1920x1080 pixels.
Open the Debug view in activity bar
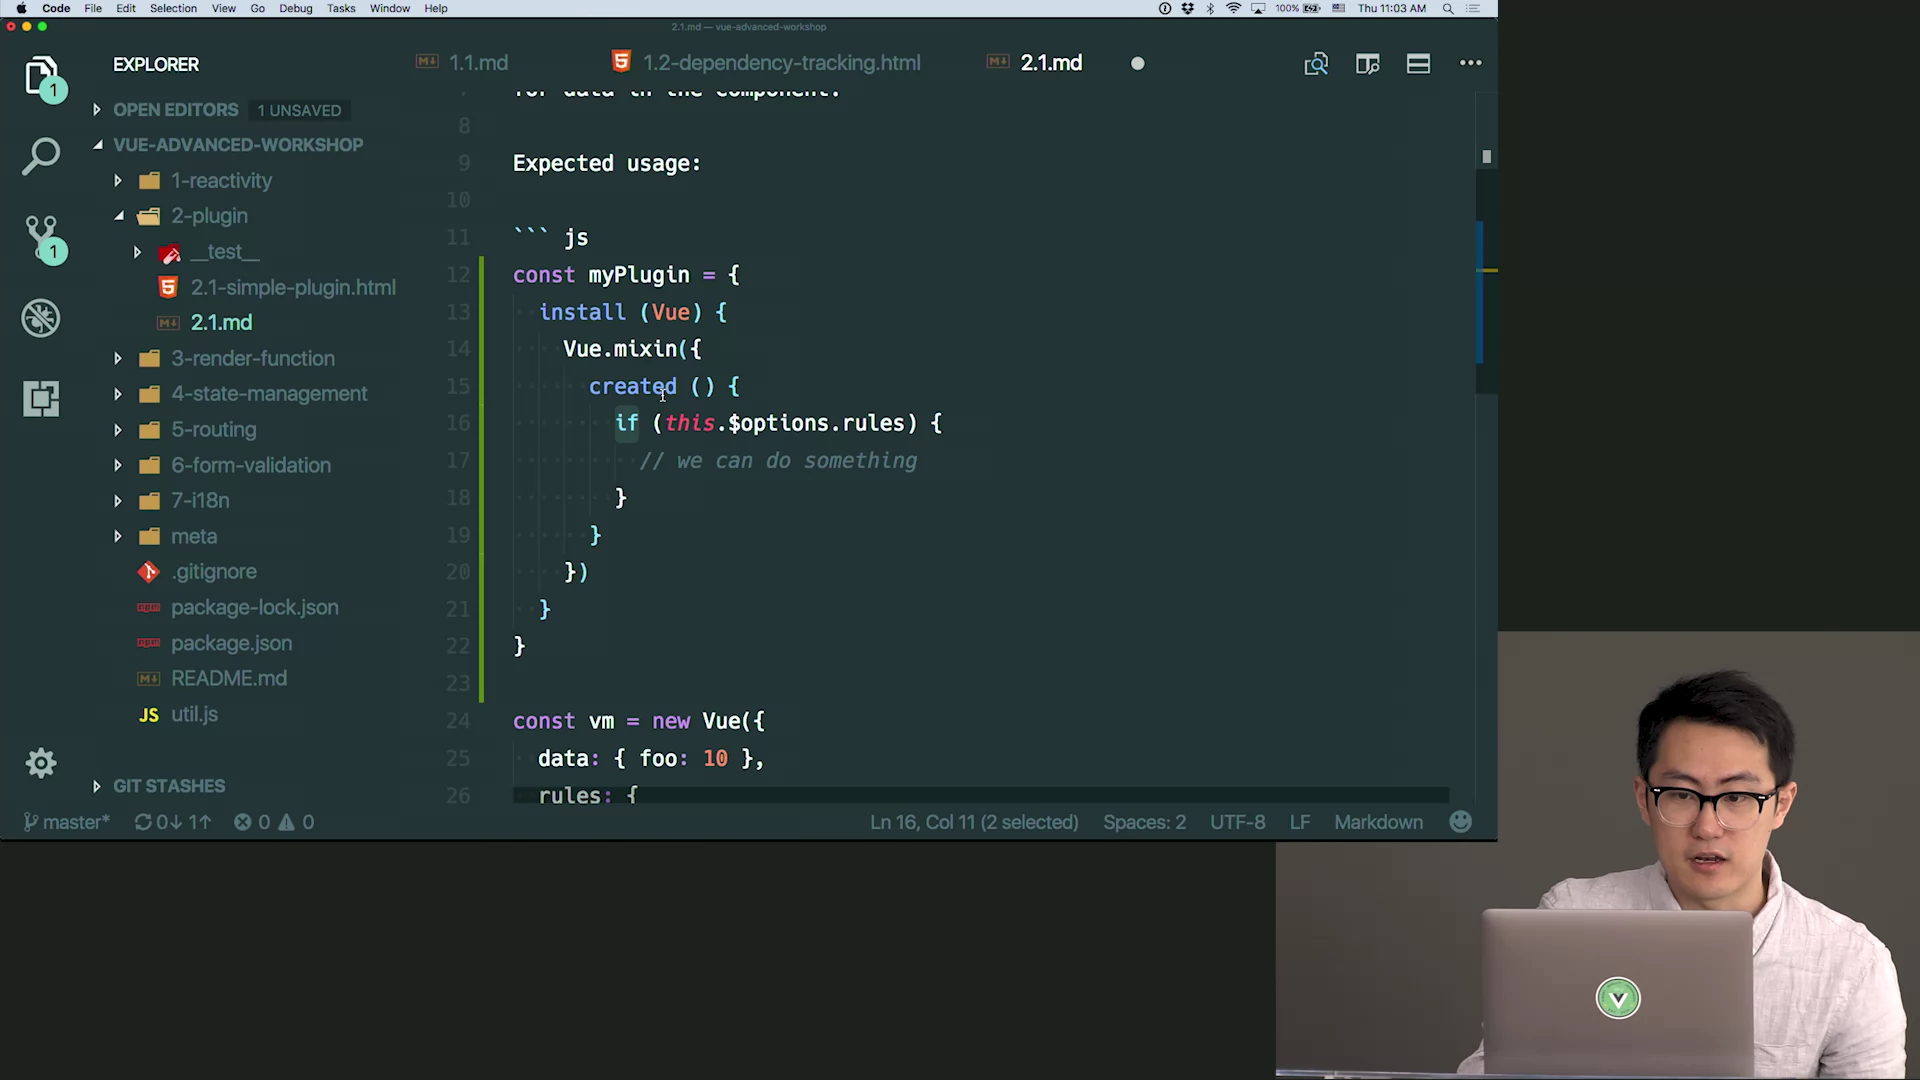click(41, 318)
